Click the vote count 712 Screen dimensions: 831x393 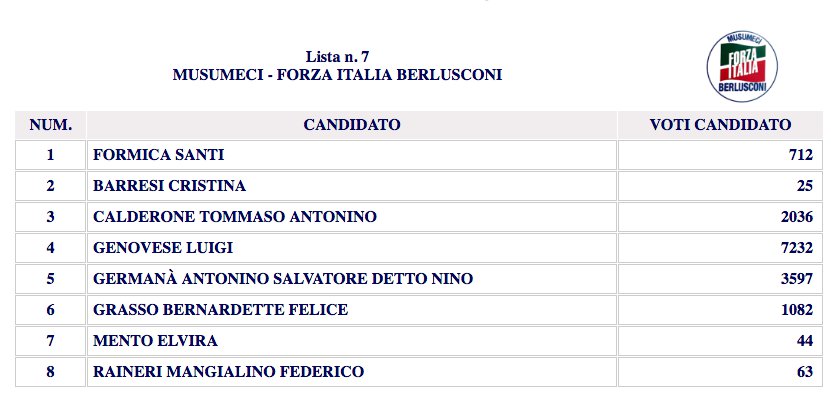click(x=800, y=155)
